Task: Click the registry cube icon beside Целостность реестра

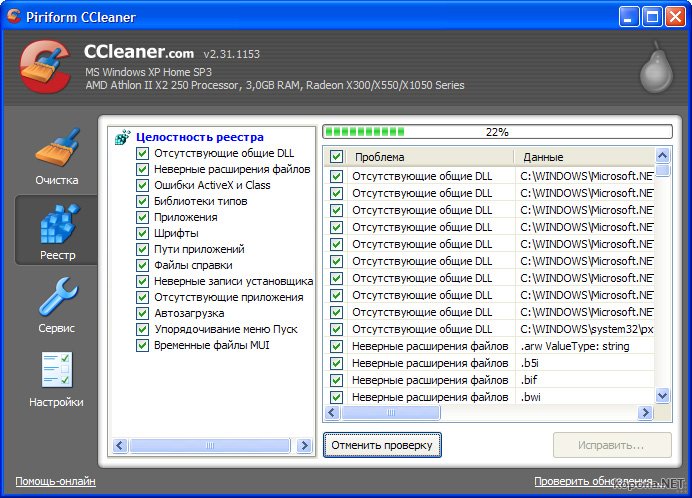Action: [122, 137]
